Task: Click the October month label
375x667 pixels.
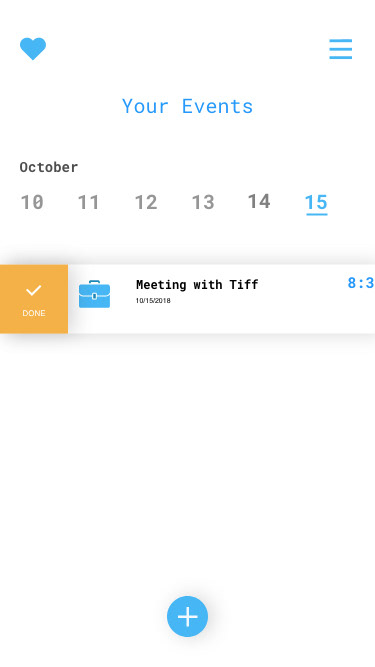Action: 49,167
